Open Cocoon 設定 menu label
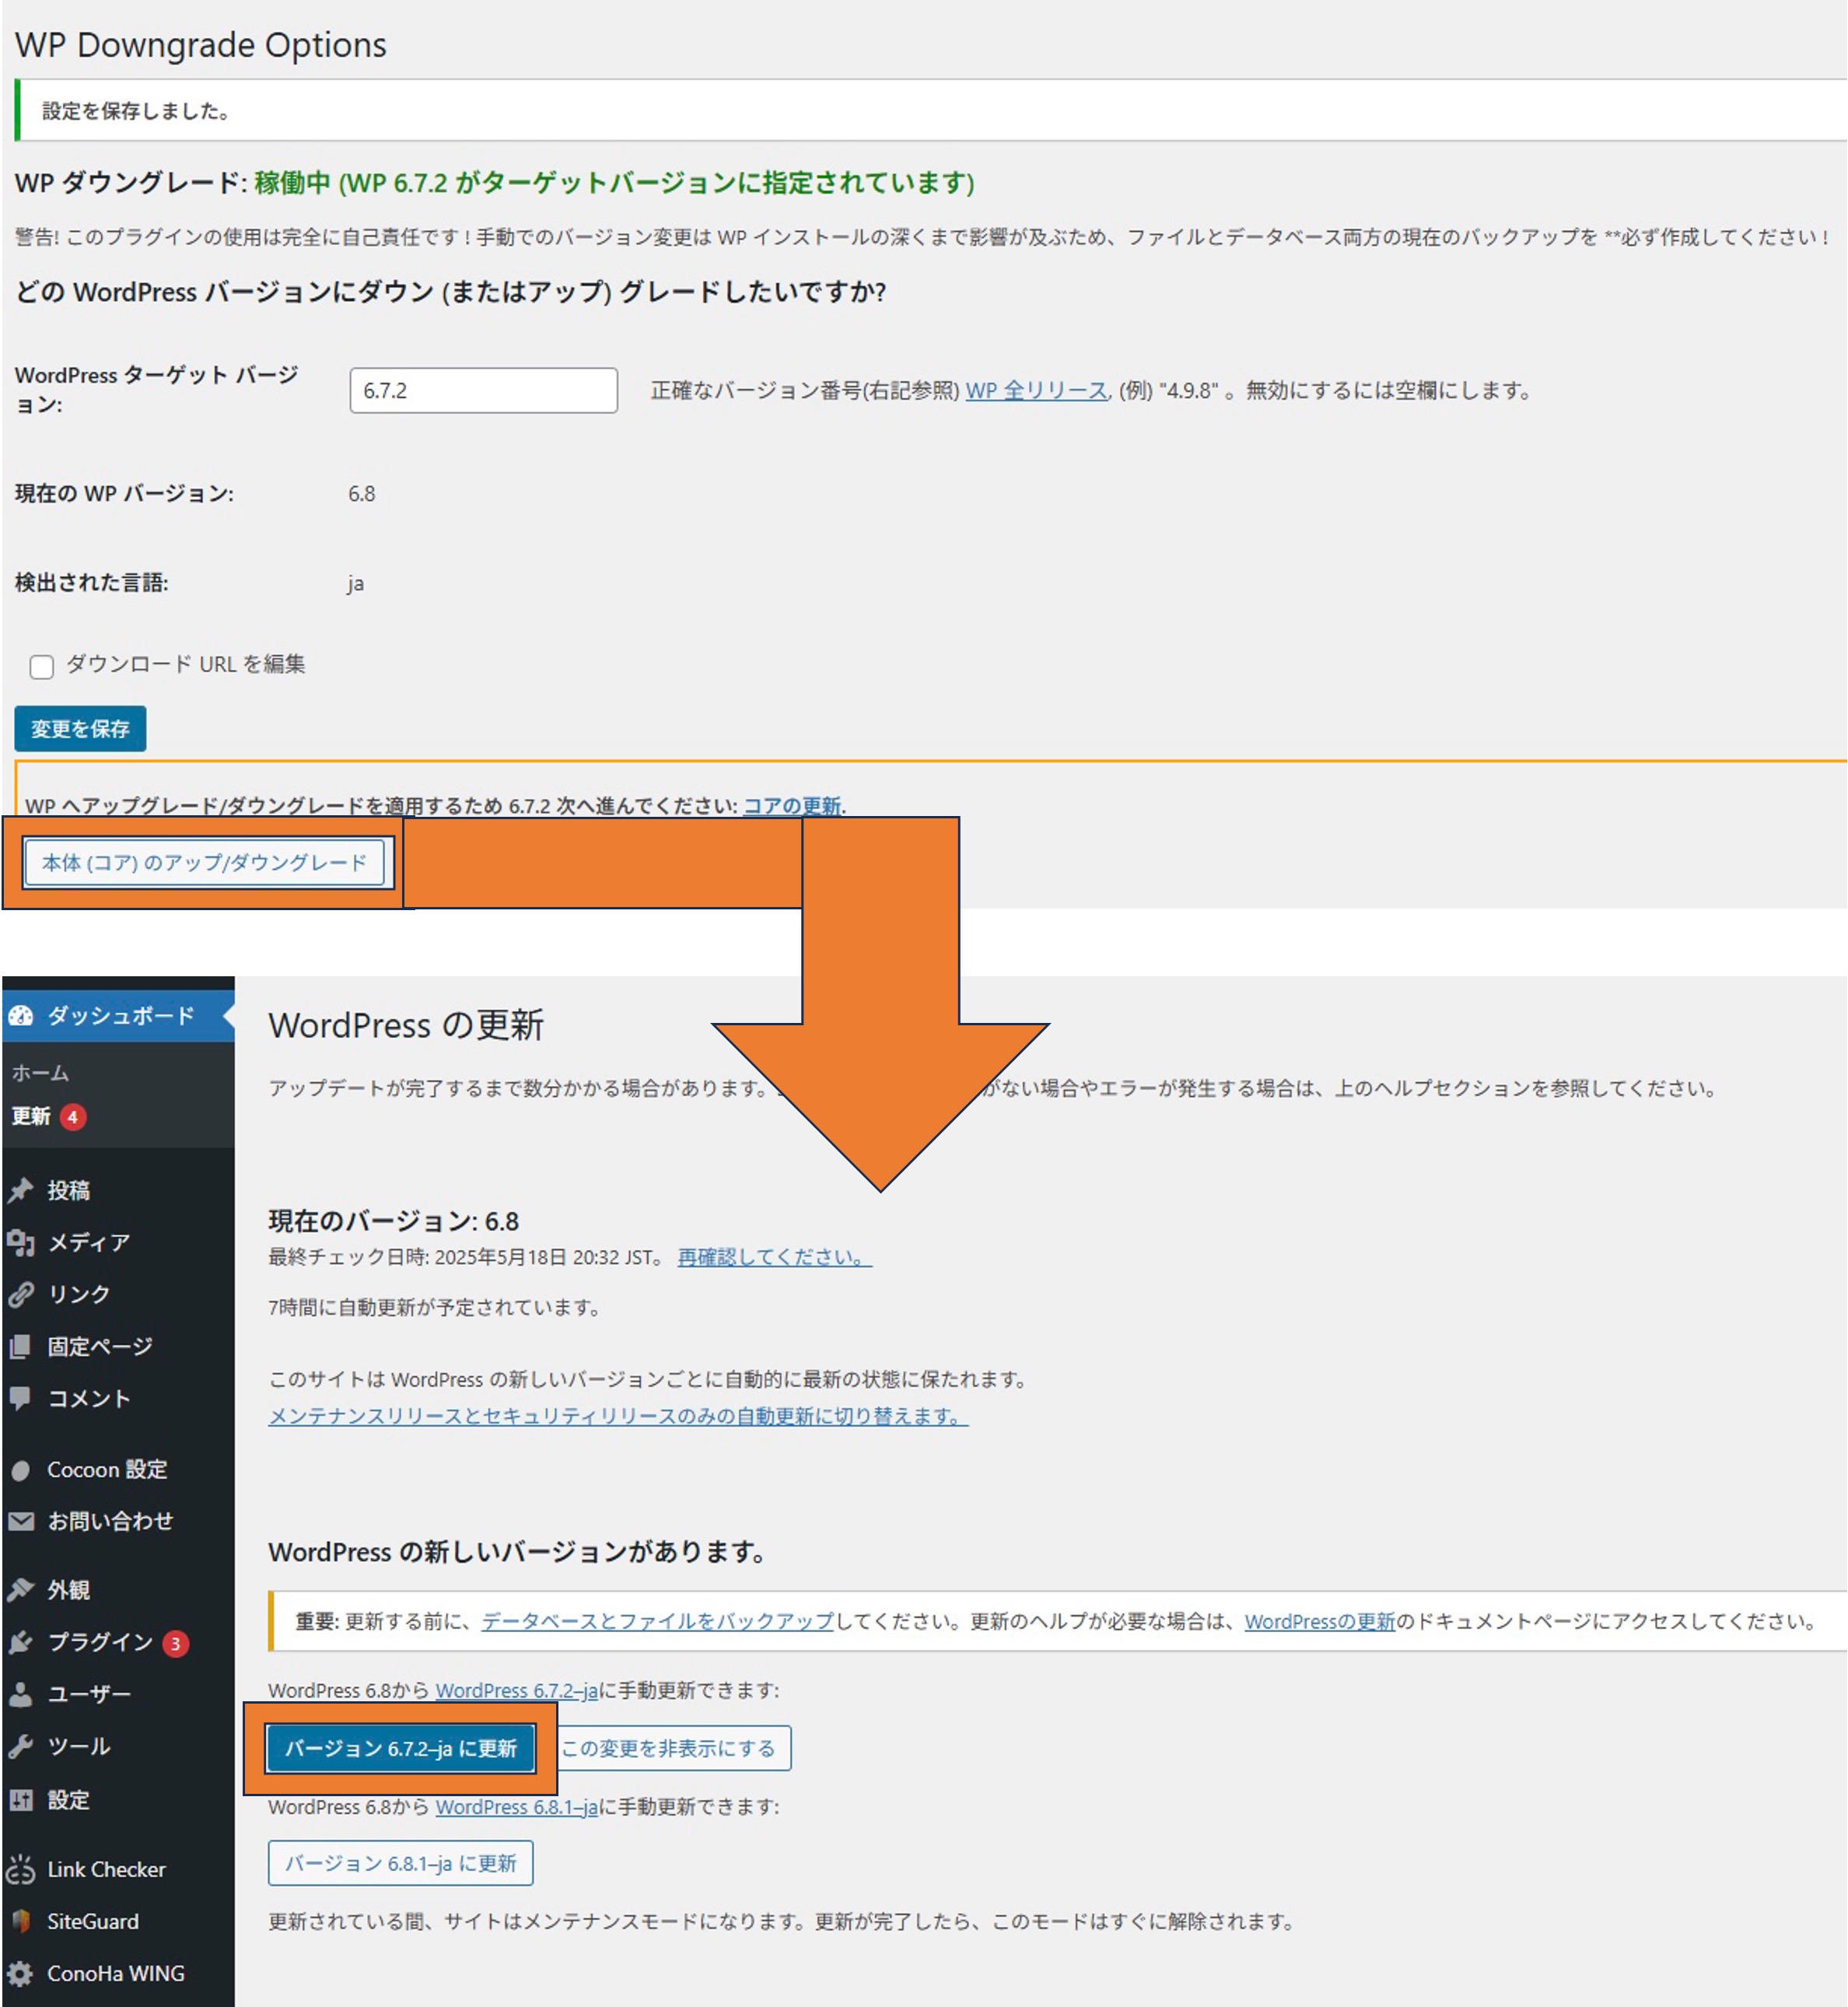This screenshot has height=2007, width=1848. [107, 1470]
